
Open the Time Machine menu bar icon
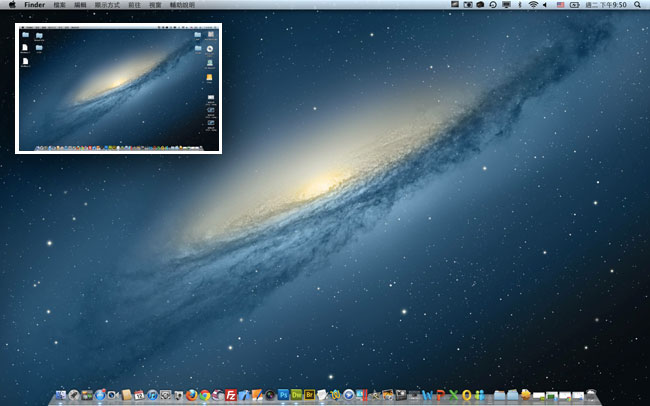(x=493, y=5)
